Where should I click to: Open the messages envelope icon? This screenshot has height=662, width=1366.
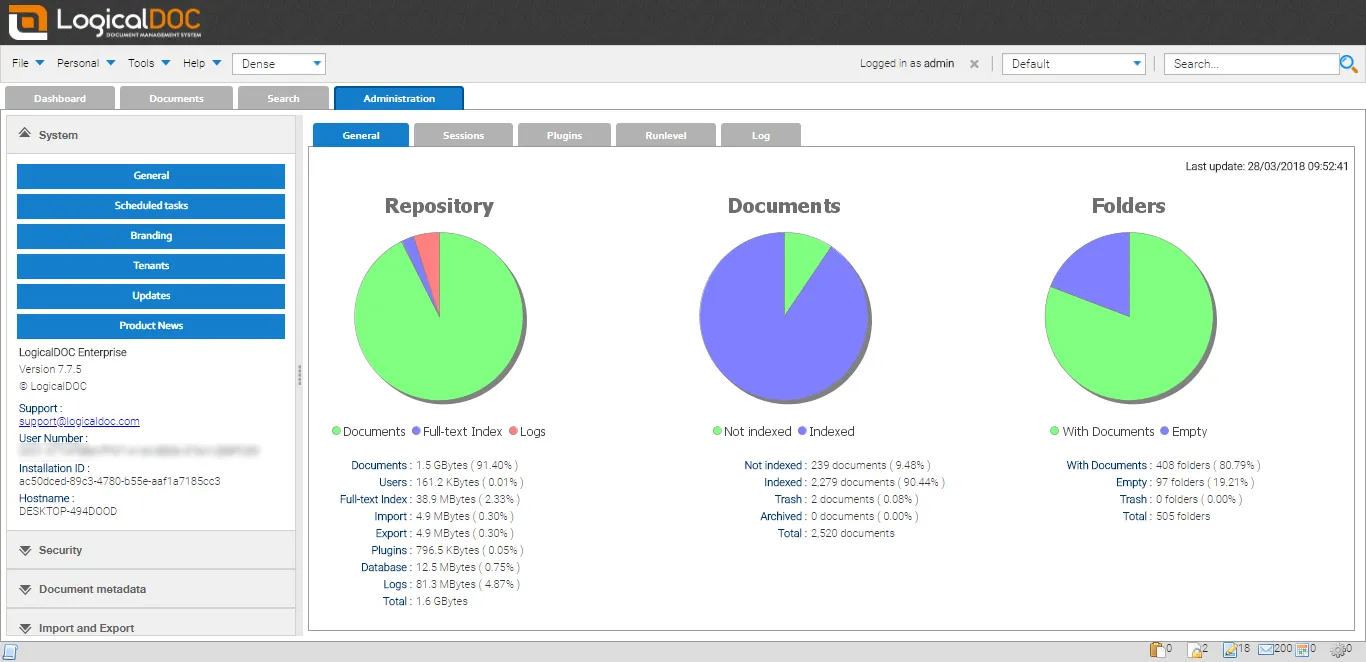(x=1265, y=650)
